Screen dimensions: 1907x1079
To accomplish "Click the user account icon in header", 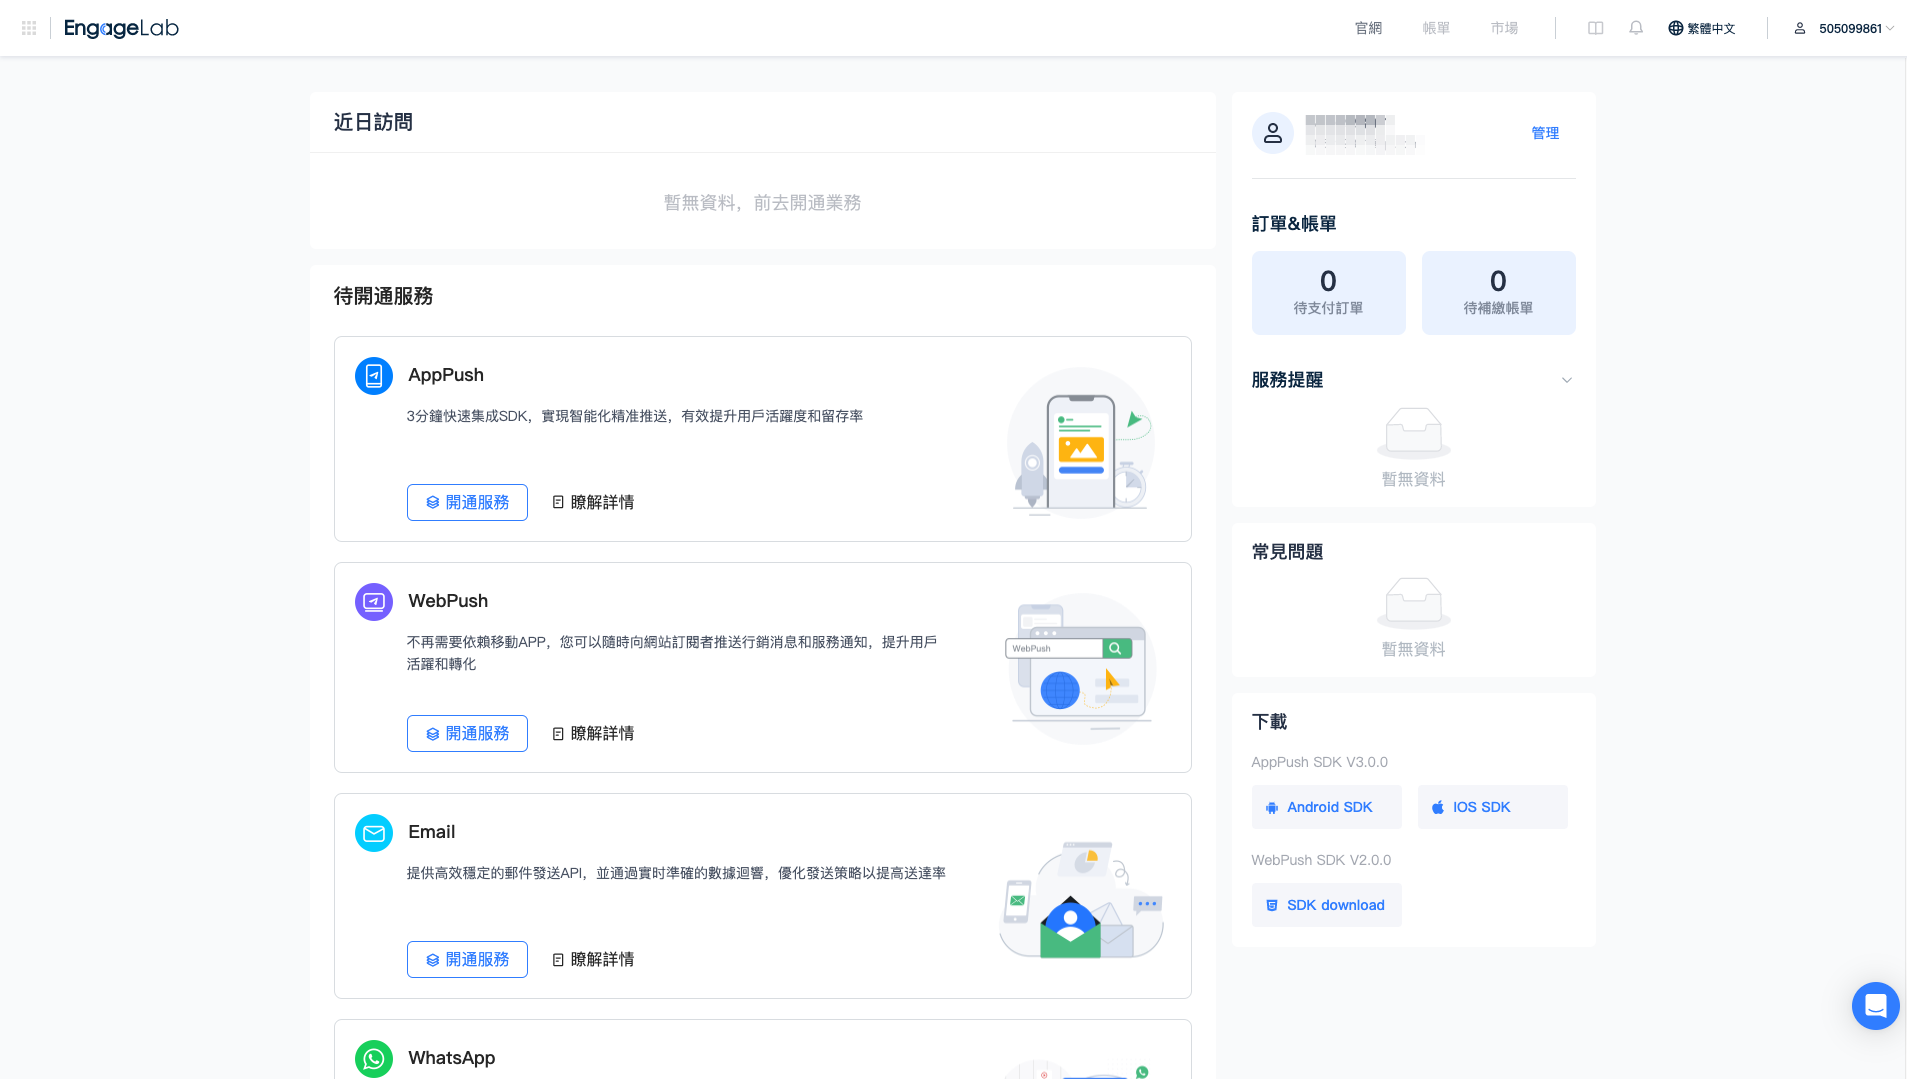I will [x=1800, y=28].
